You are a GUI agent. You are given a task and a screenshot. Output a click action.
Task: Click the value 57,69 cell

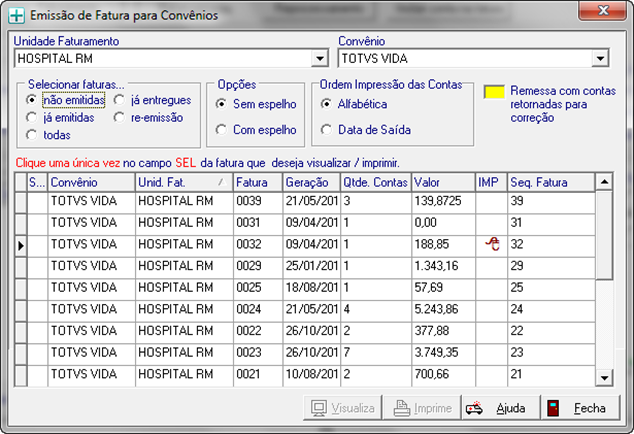point(443,289)
